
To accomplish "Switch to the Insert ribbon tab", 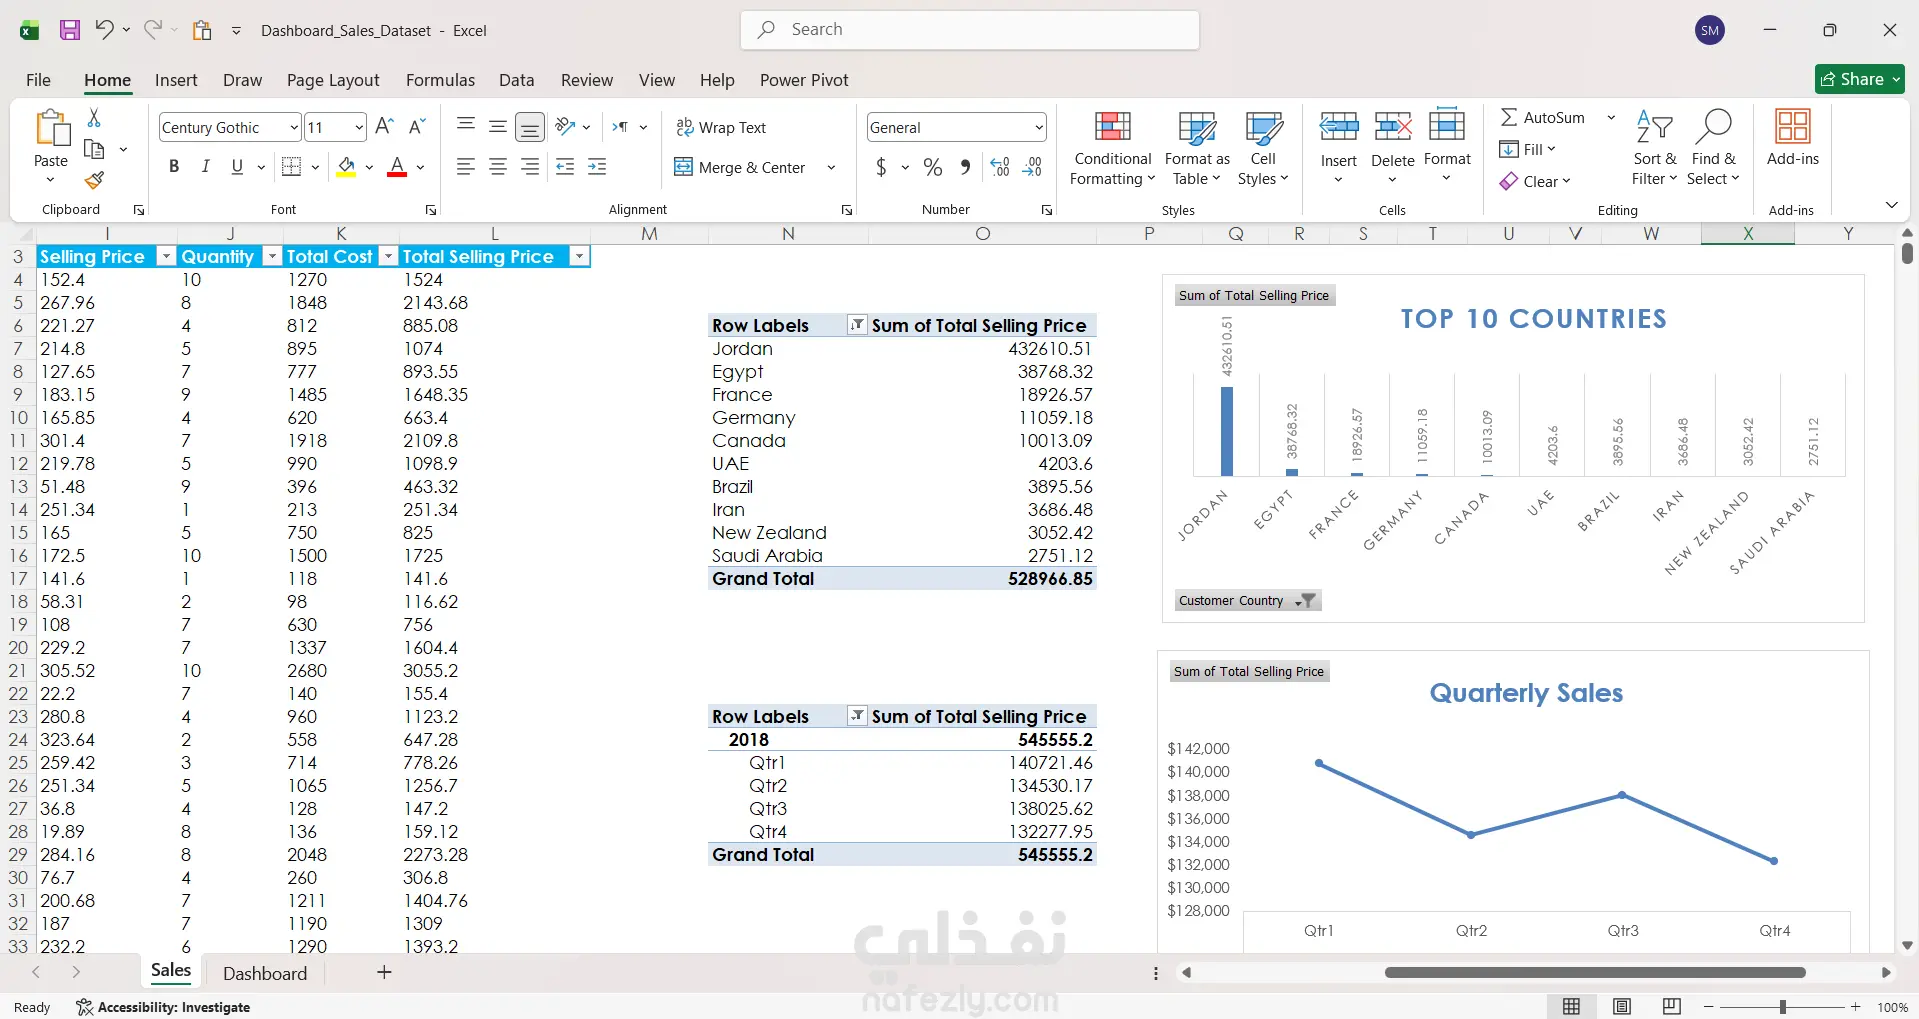I will tap(176, 80).
